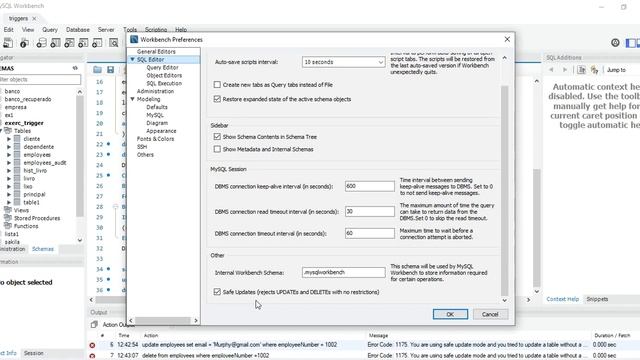Expand the cliente table node

9,139
